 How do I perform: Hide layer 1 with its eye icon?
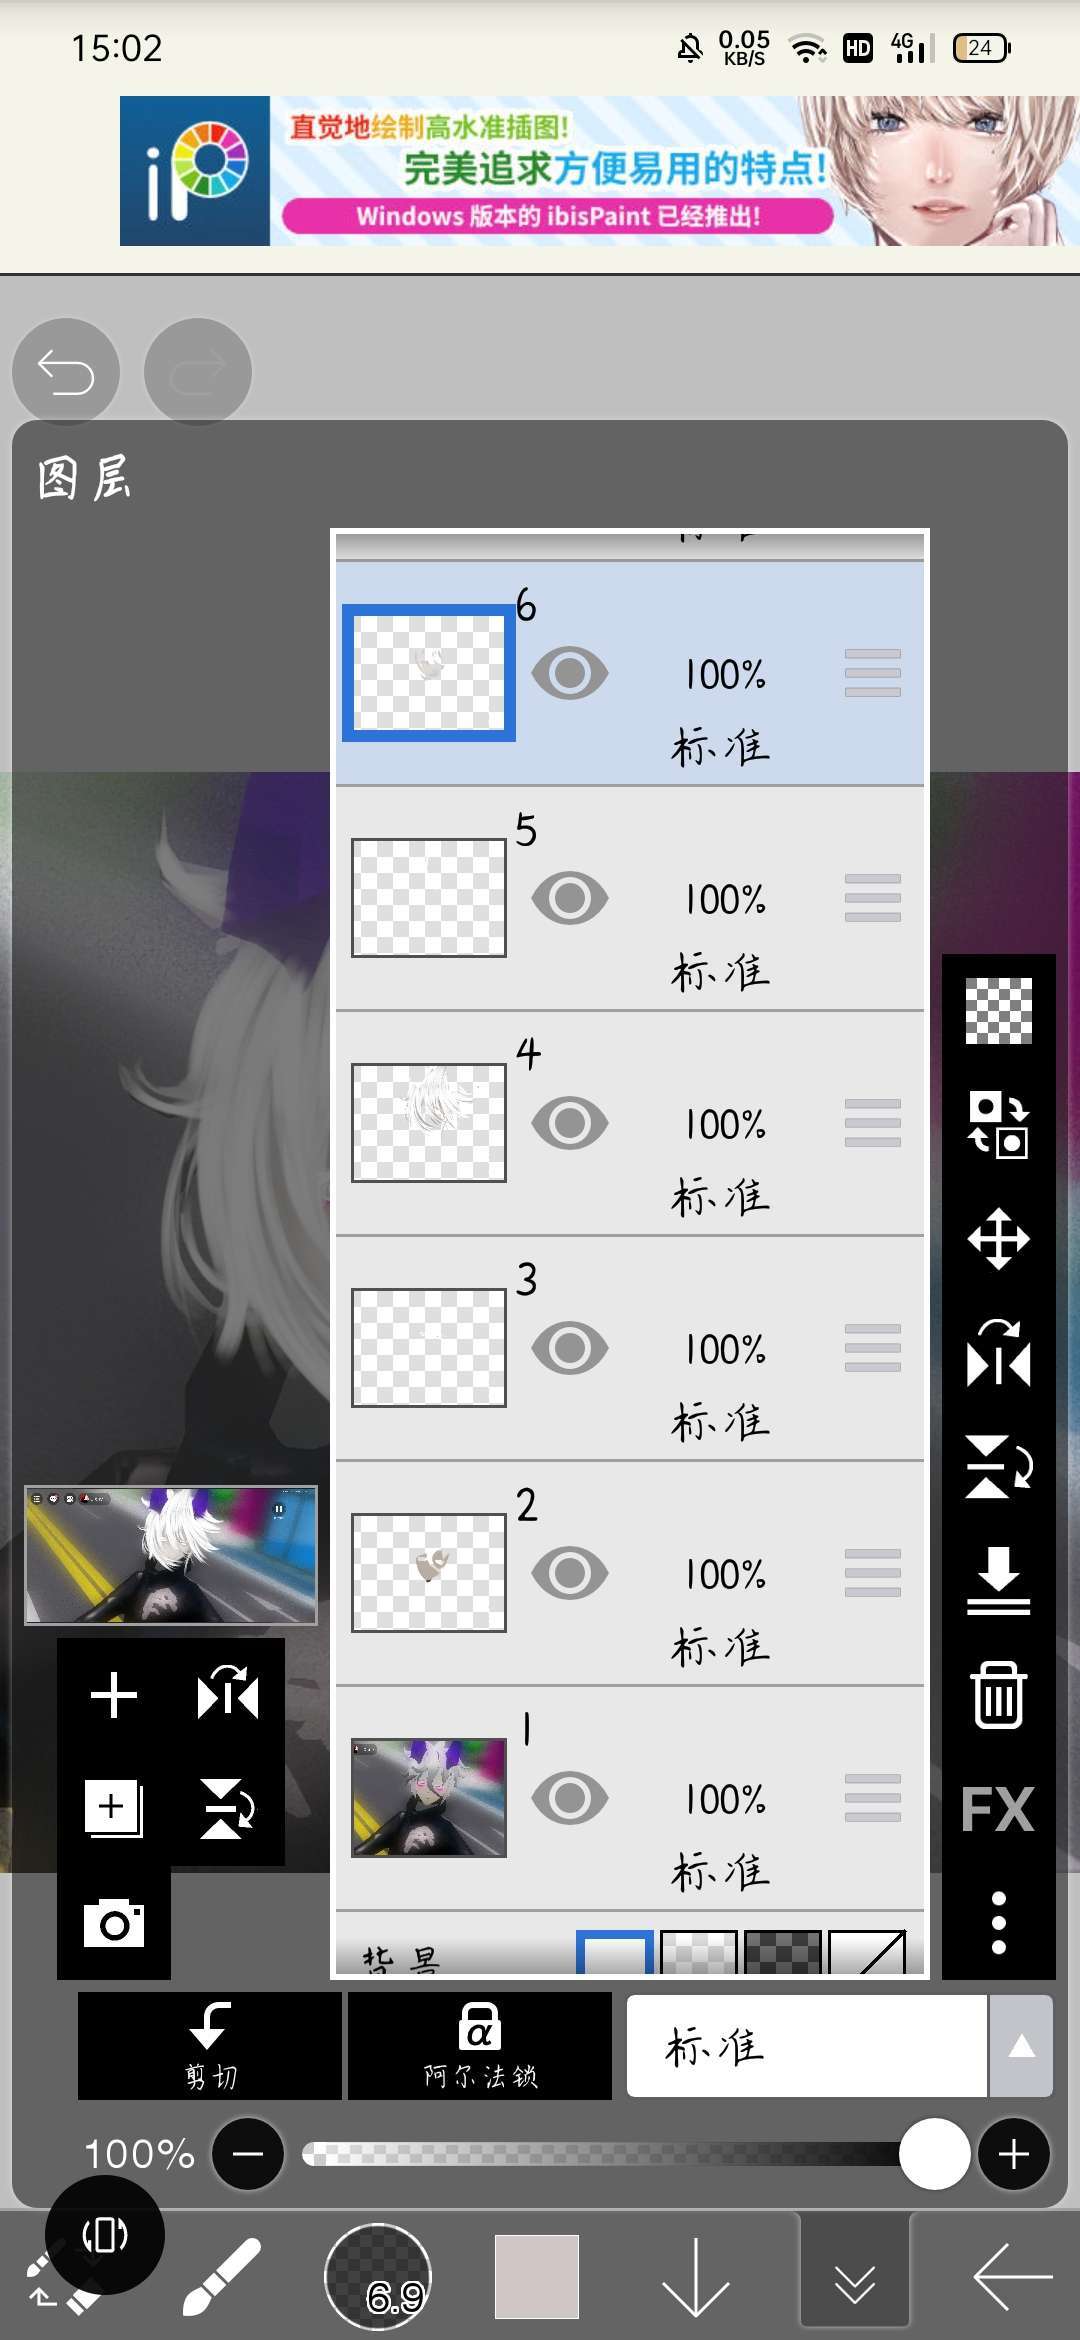pyautogui.click(x=570, y=1798)
